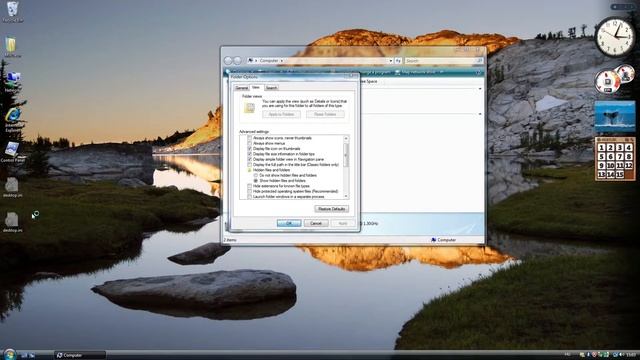Image resolution: width=640 pixels, height=360 pixels.
Task: Click tile 6 in the puzzle gadget
Action: [x=611, y=156]
